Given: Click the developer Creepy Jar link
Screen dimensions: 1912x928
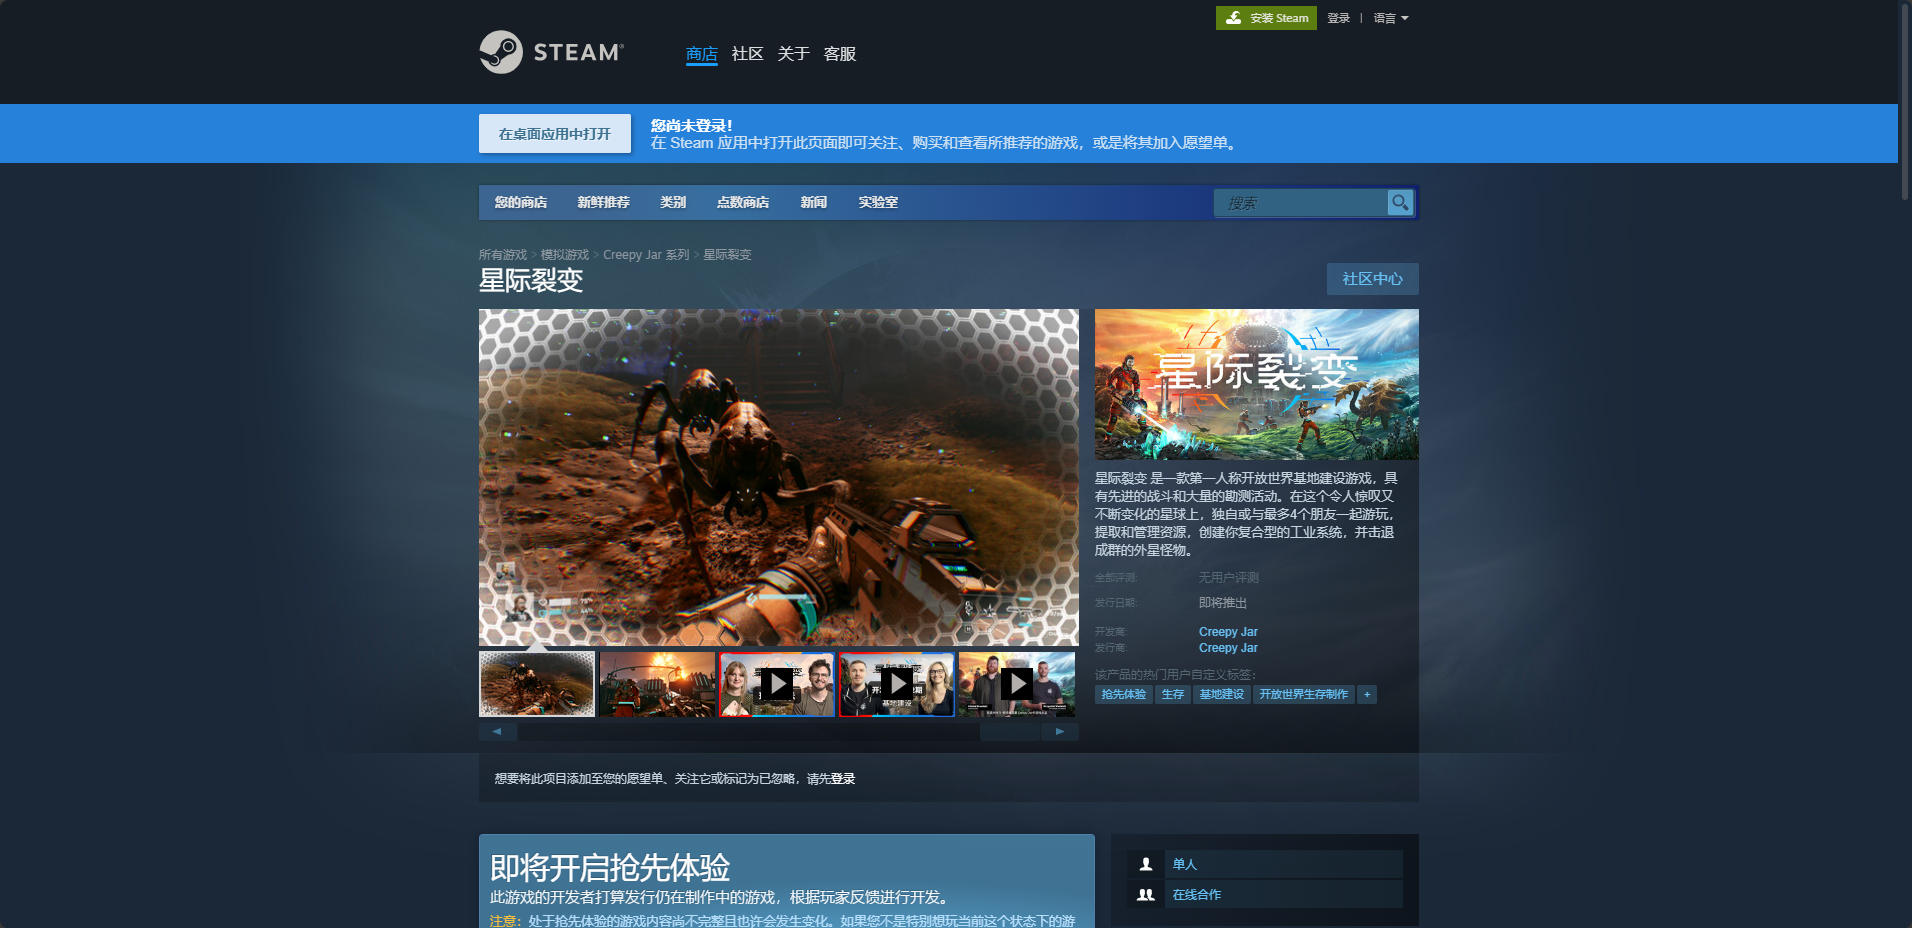Looking at the screenshot, I should (1228, 632).
